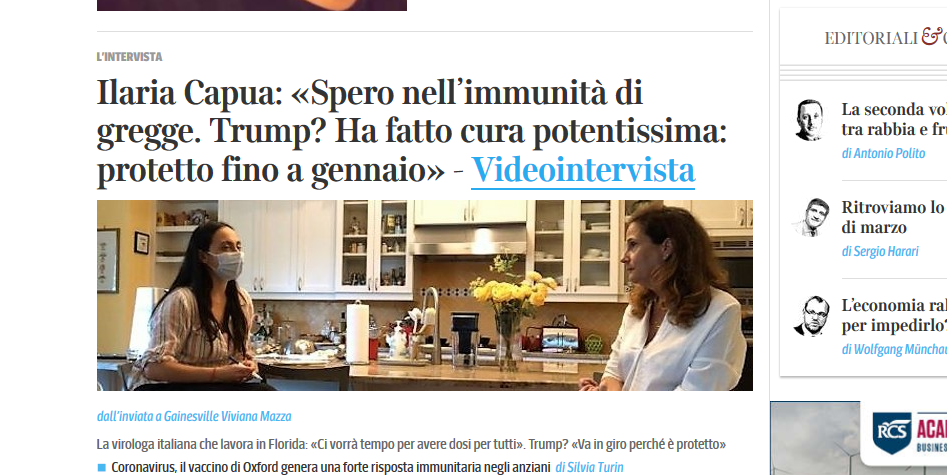The height and width of the screenshot is (475, 947).
Task: Click byline 'di Antonio Polito'
Action: coord(883,153)
